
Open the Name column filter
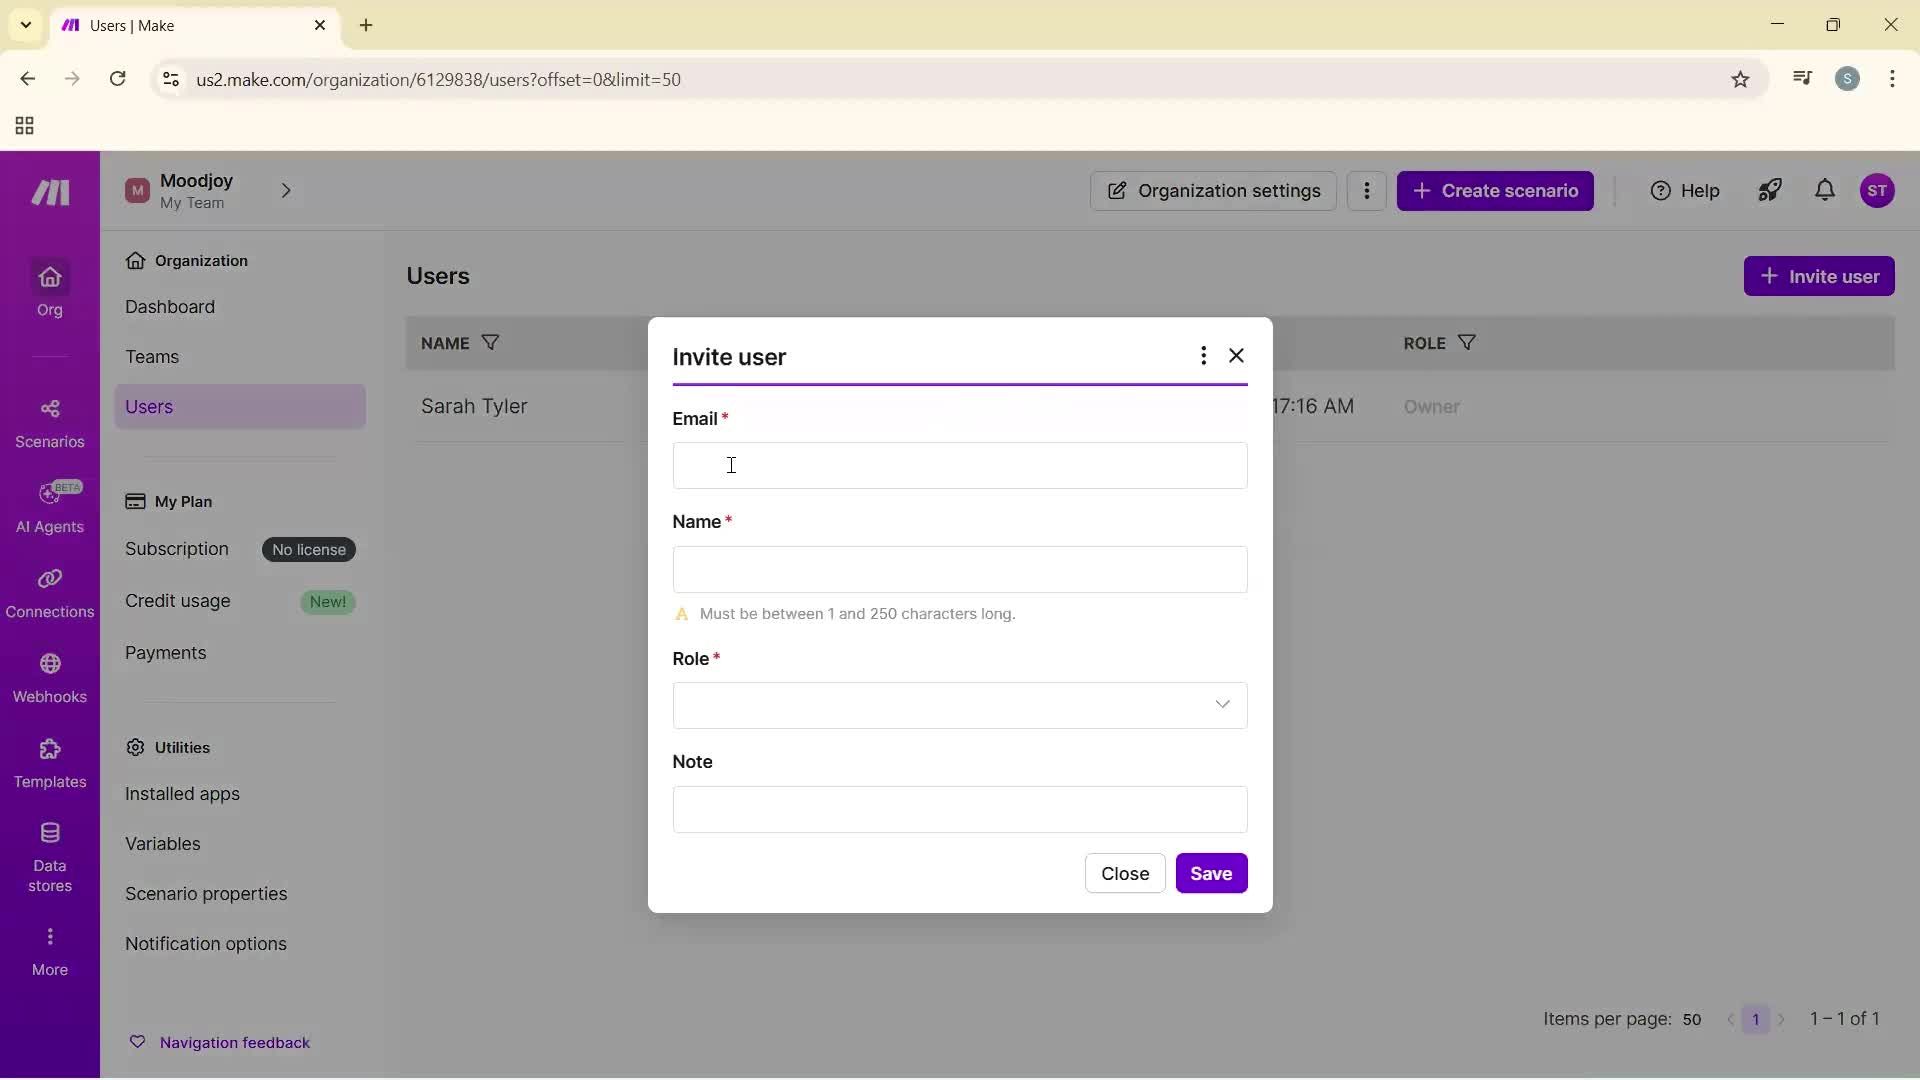coord(490,342)
